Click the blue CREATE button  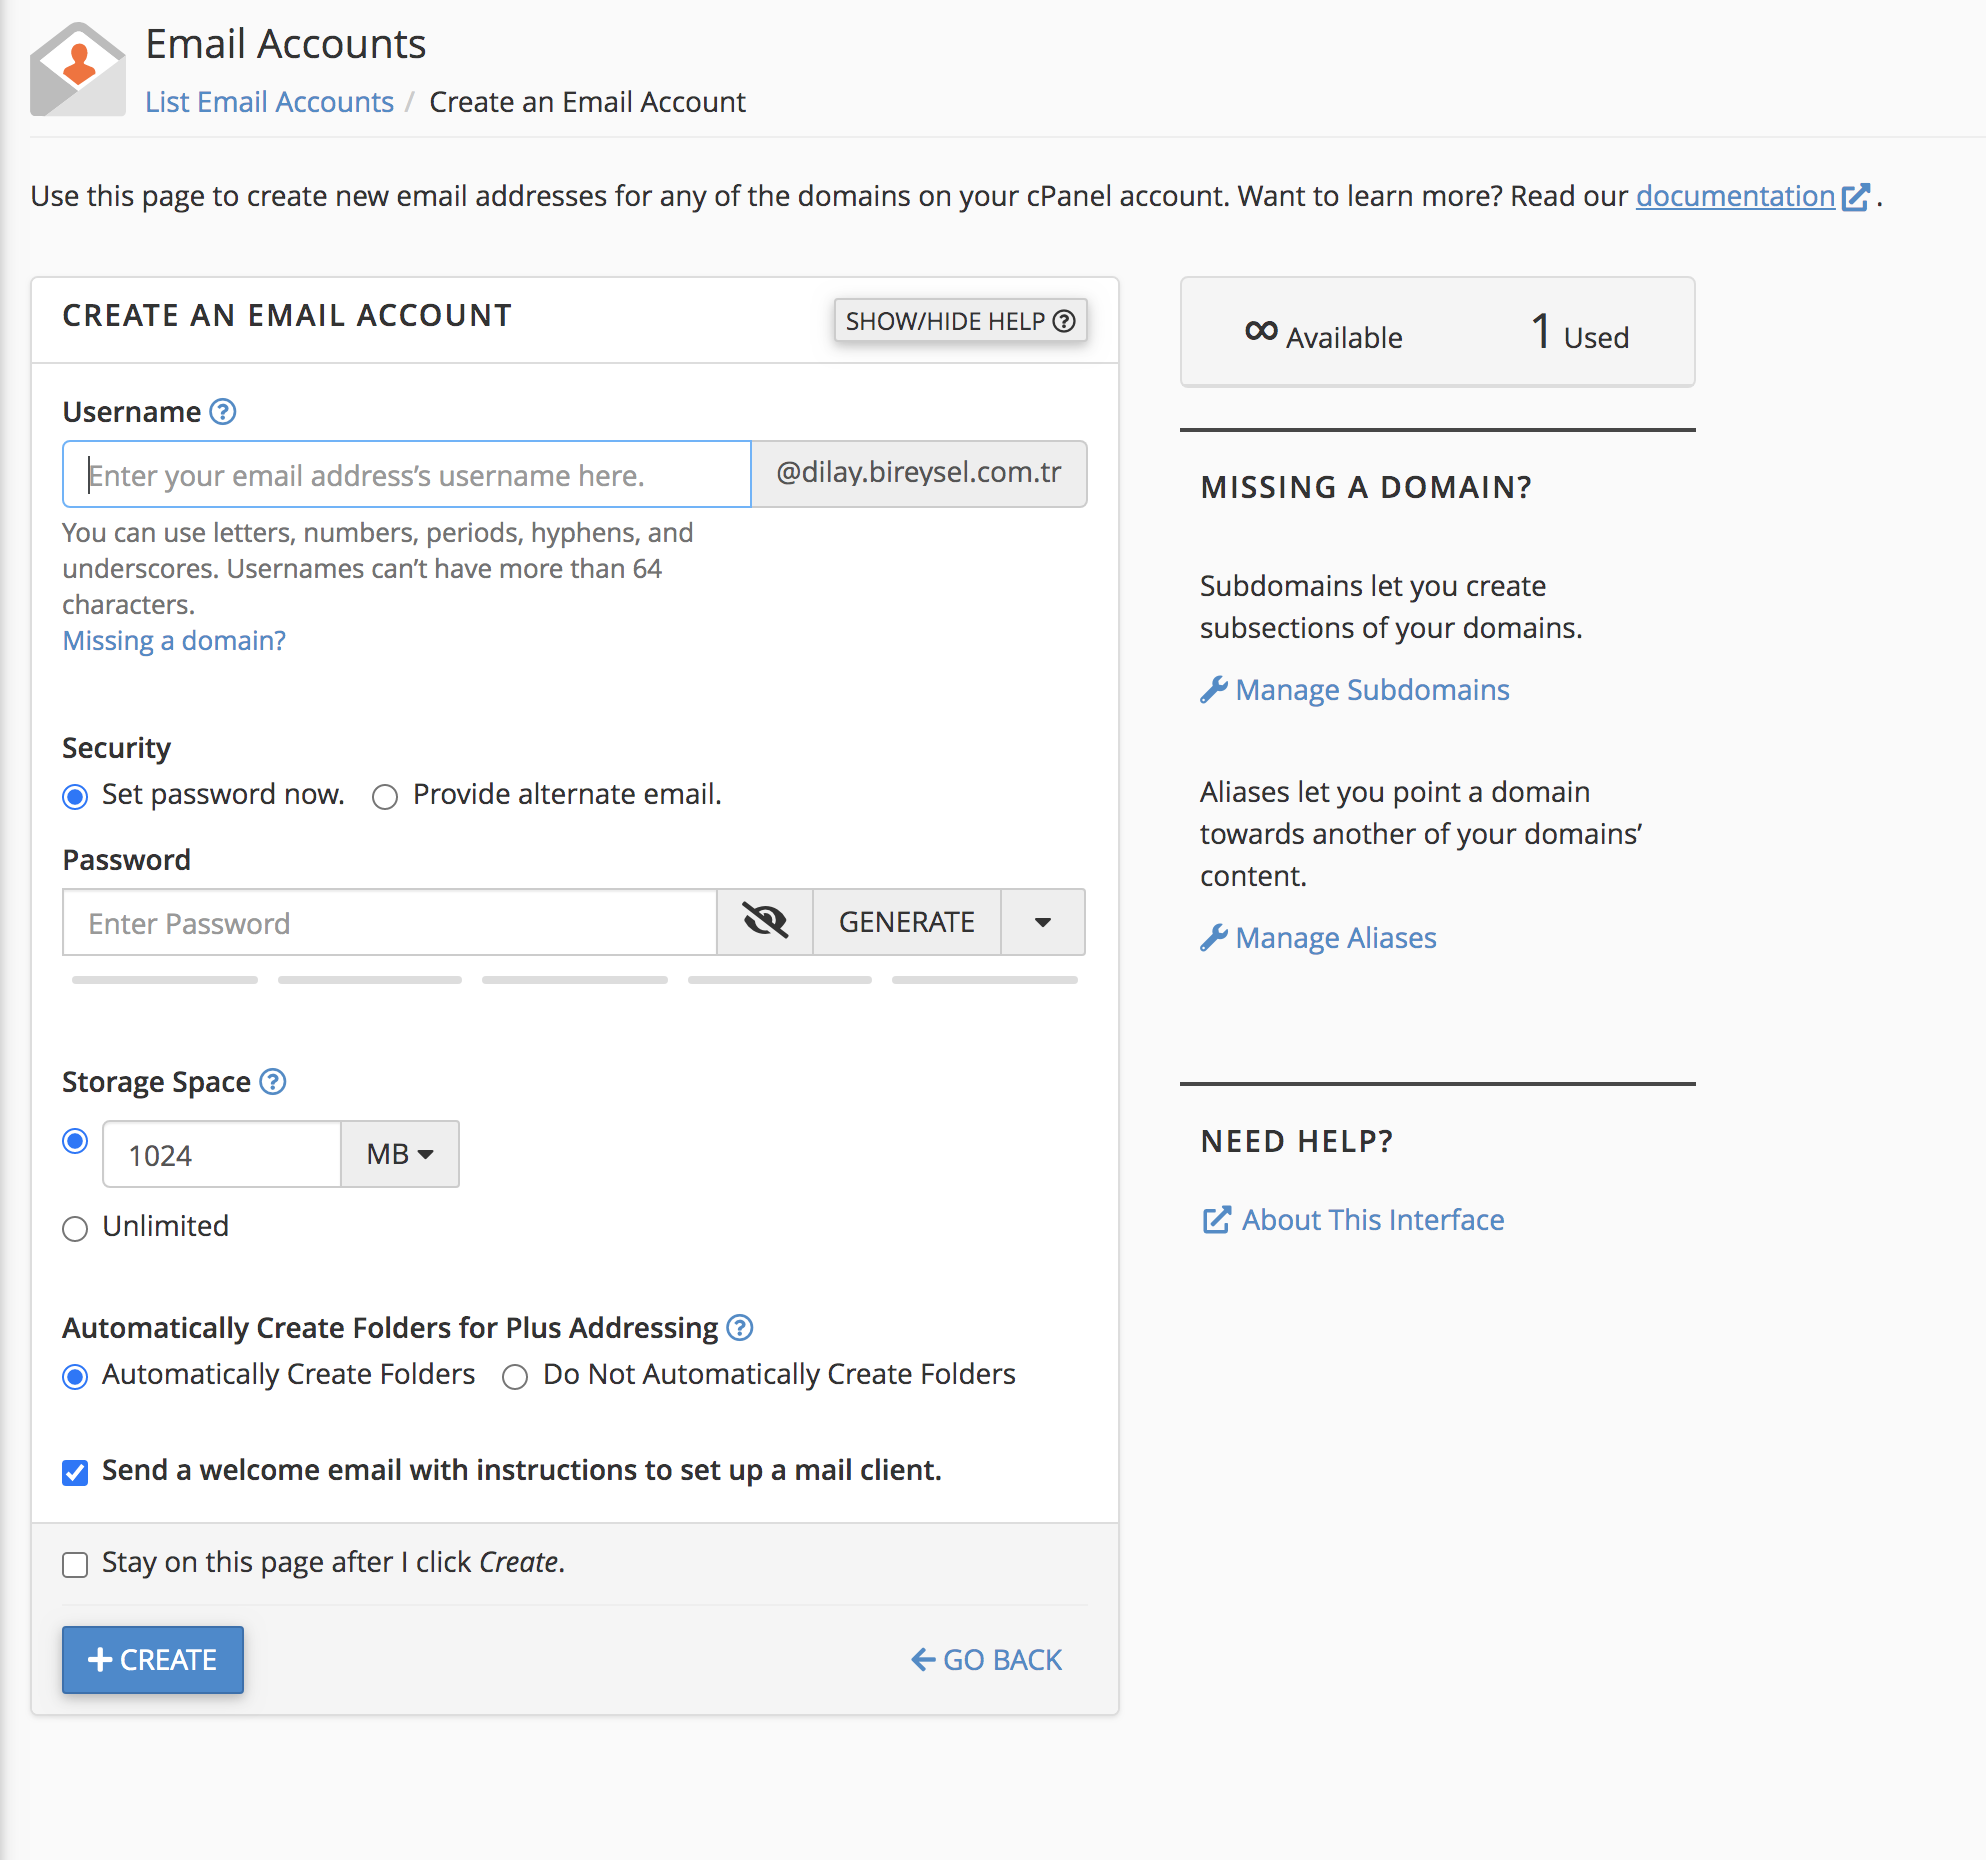pos(153,1659)
